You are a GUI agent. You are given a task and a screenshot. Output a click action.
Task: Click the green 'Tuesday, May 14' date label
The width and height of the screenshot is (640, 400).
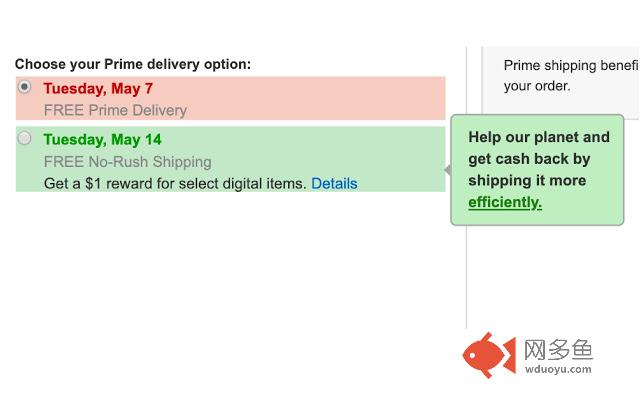pos(102,140)
